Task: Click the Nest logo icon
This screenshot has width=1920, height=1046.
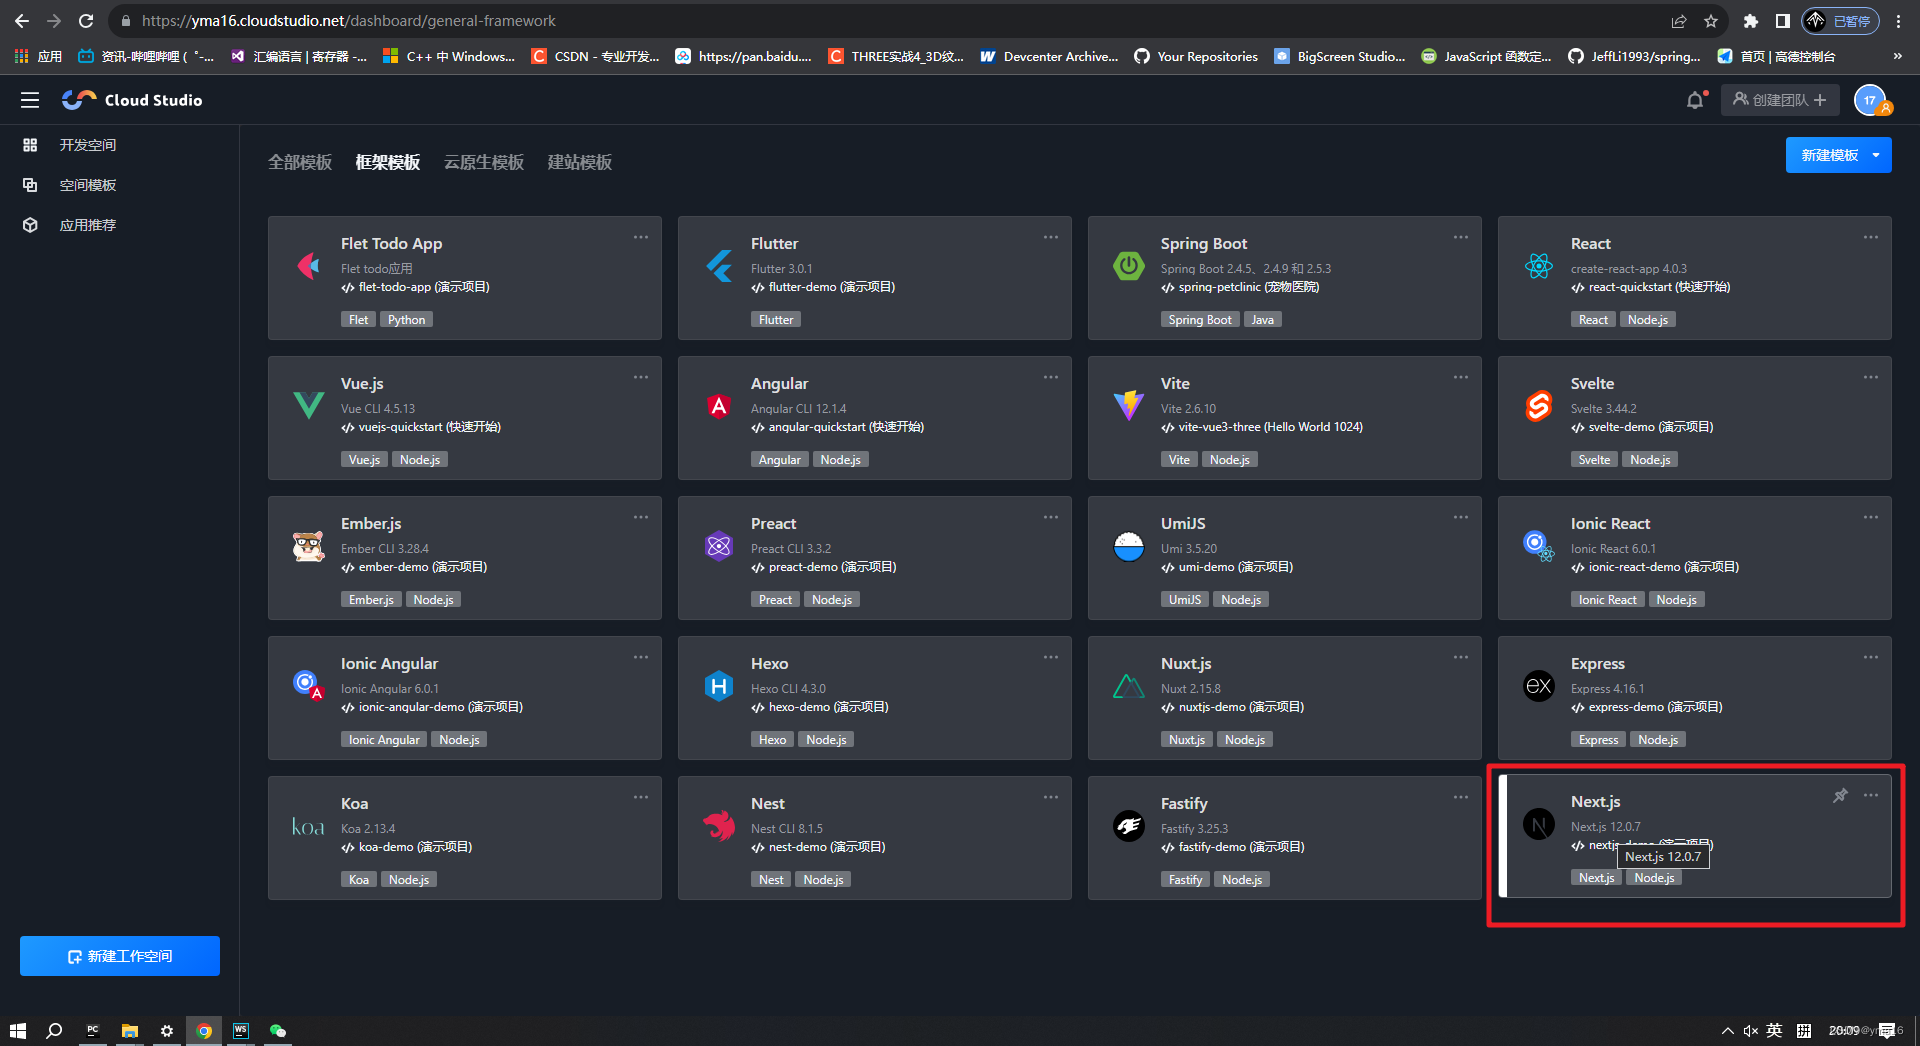Action: 719,826
